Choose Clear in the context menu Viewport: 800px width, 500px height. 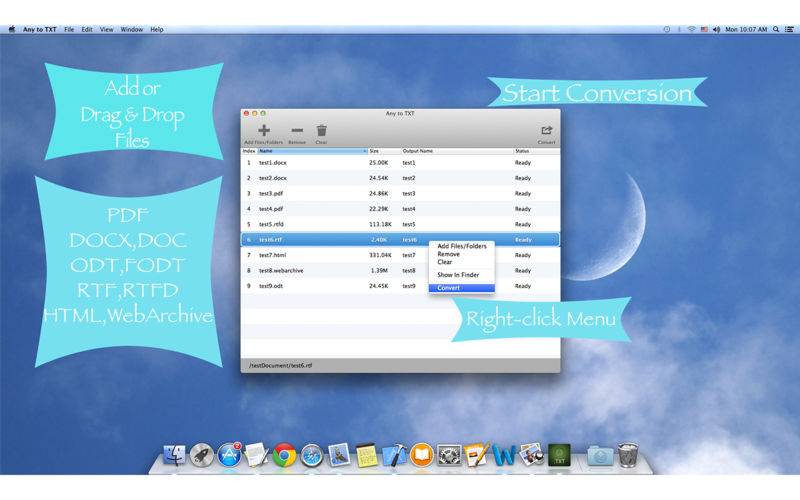click(x=462, y=262)
